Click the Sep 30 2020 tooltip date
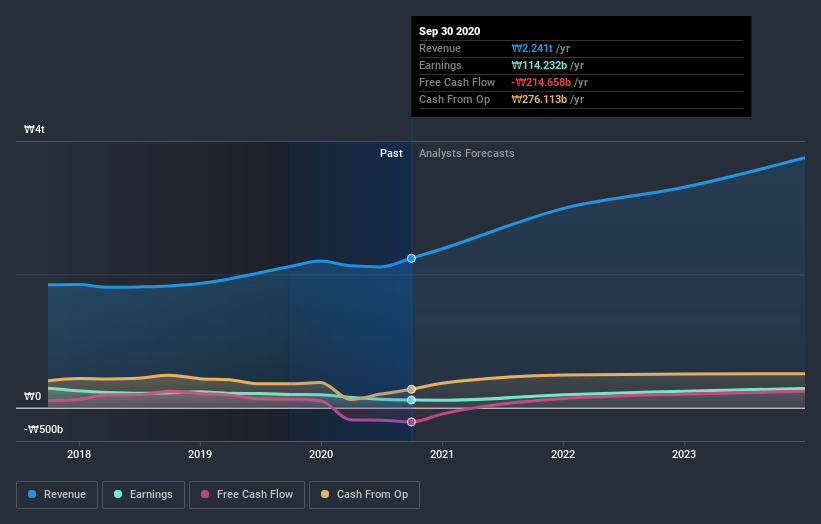The width and height of the screenshot is (821, 524). point(449,31)
